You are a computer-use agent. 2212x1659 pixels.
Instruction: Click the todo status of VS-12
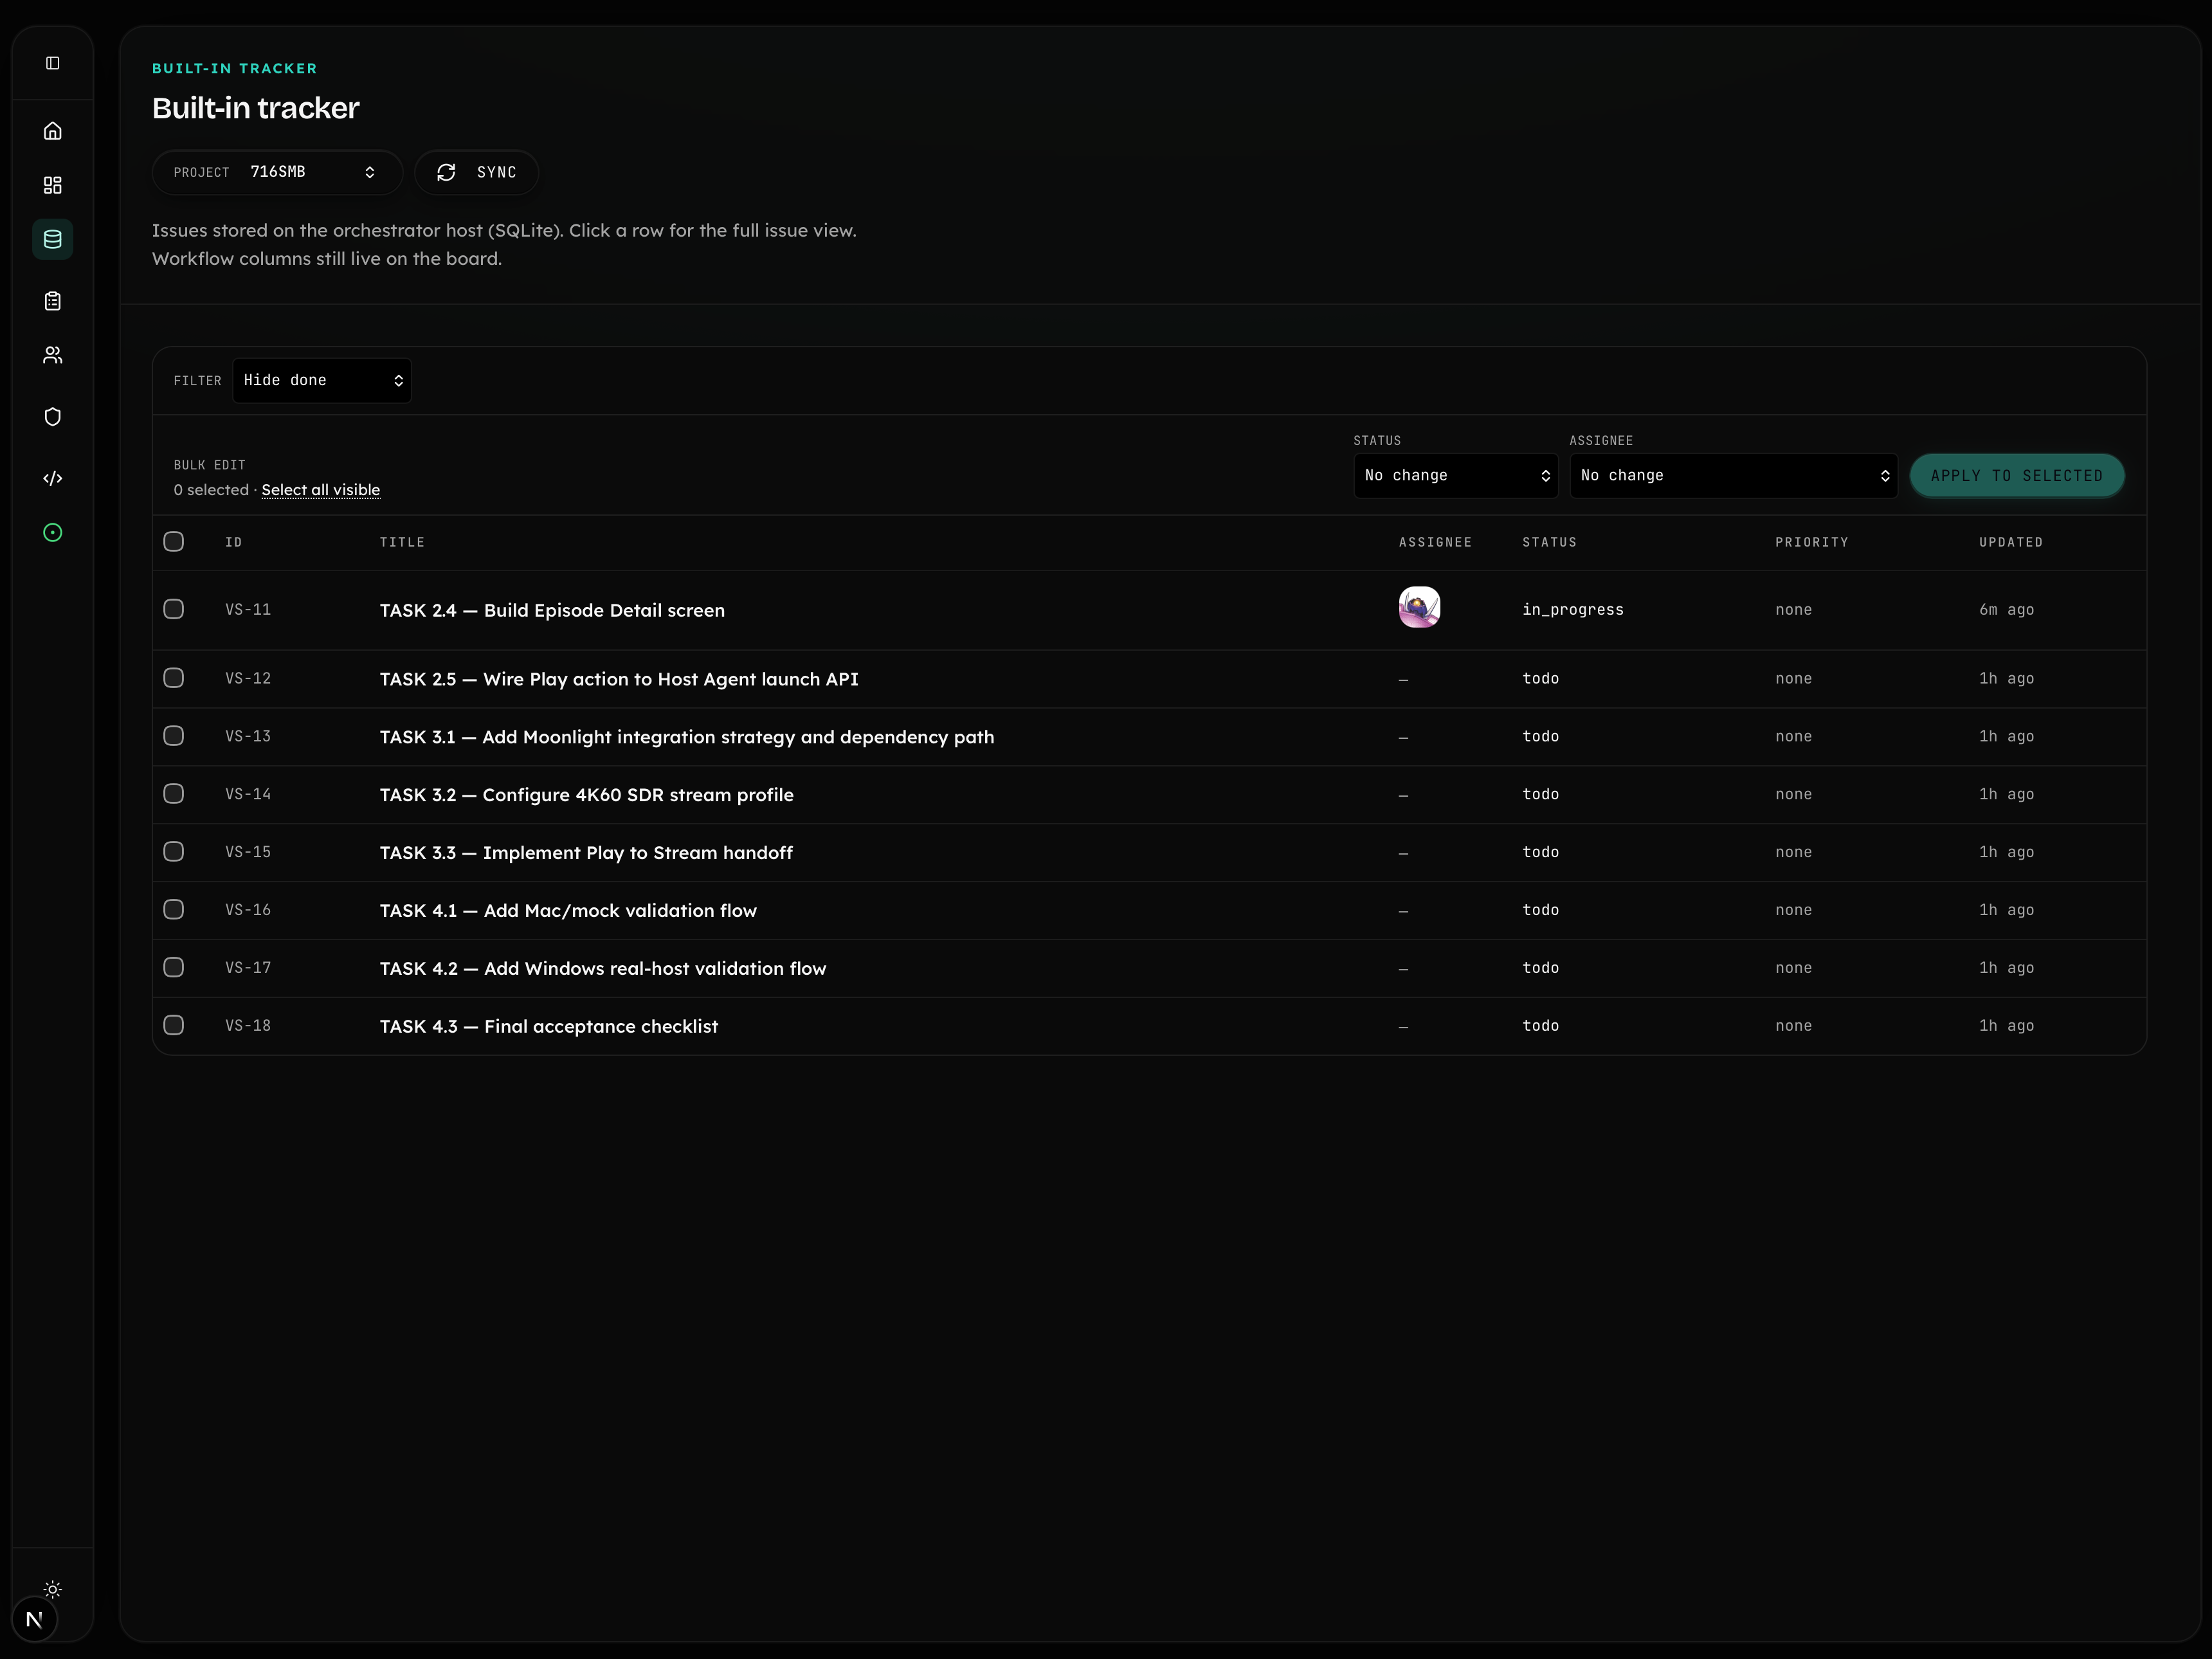pyautogui.click(x=1540, y=678)
